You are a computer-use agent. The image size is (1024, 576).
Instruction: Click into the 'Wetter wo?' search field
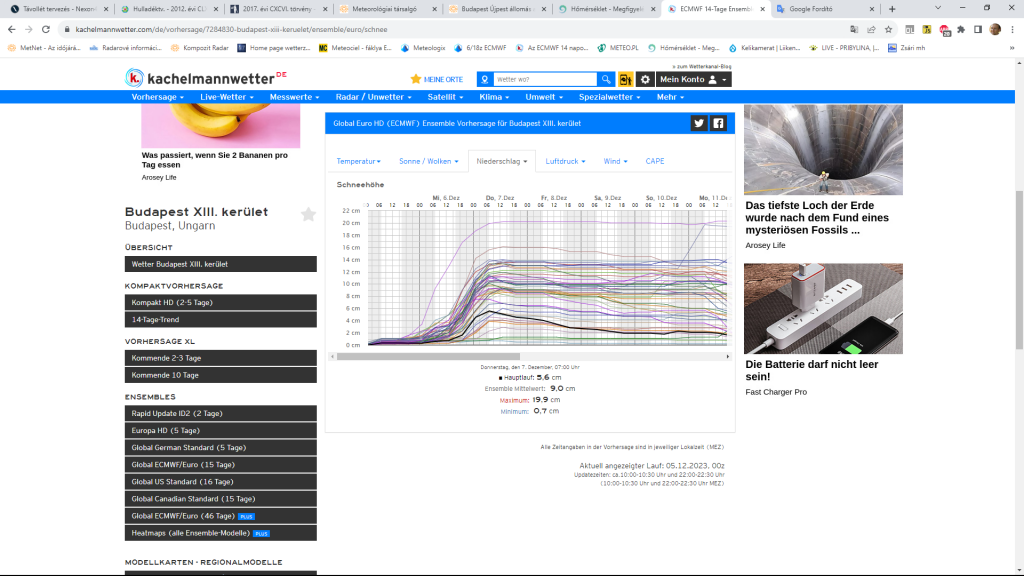tap(544, 79)
